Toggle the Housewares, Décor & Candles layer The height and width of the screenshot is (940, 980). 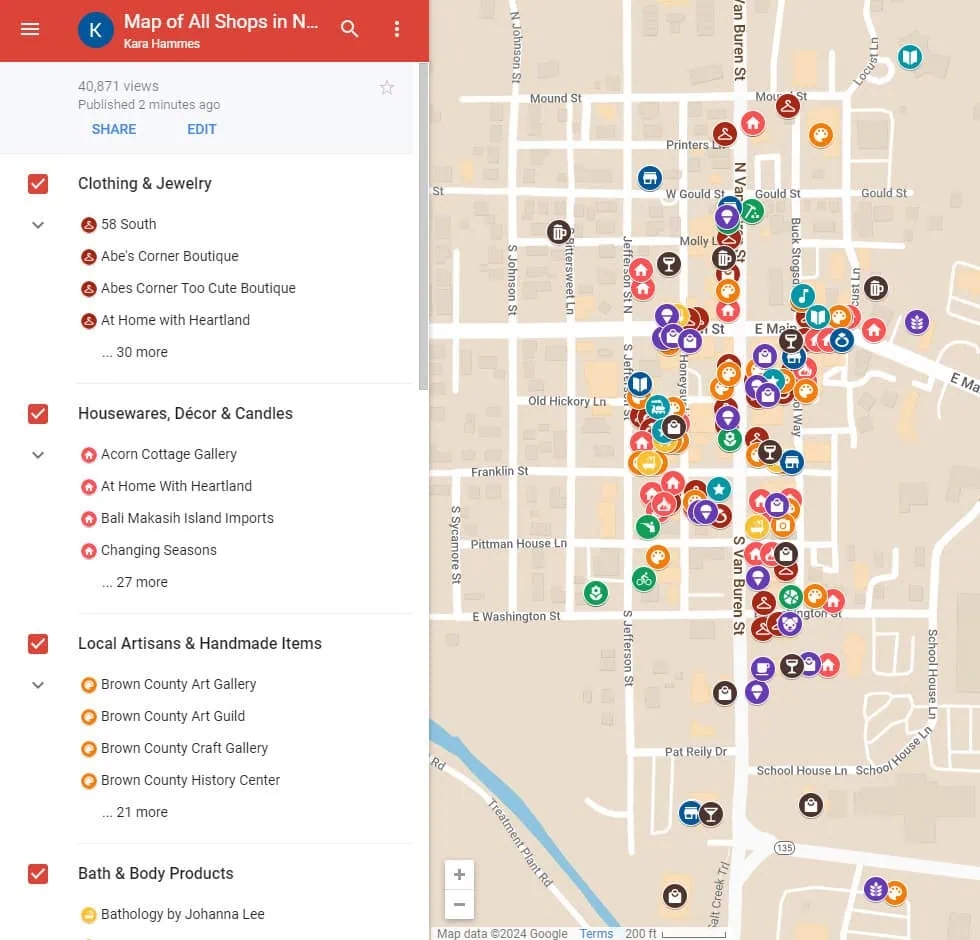pos(38,414)
